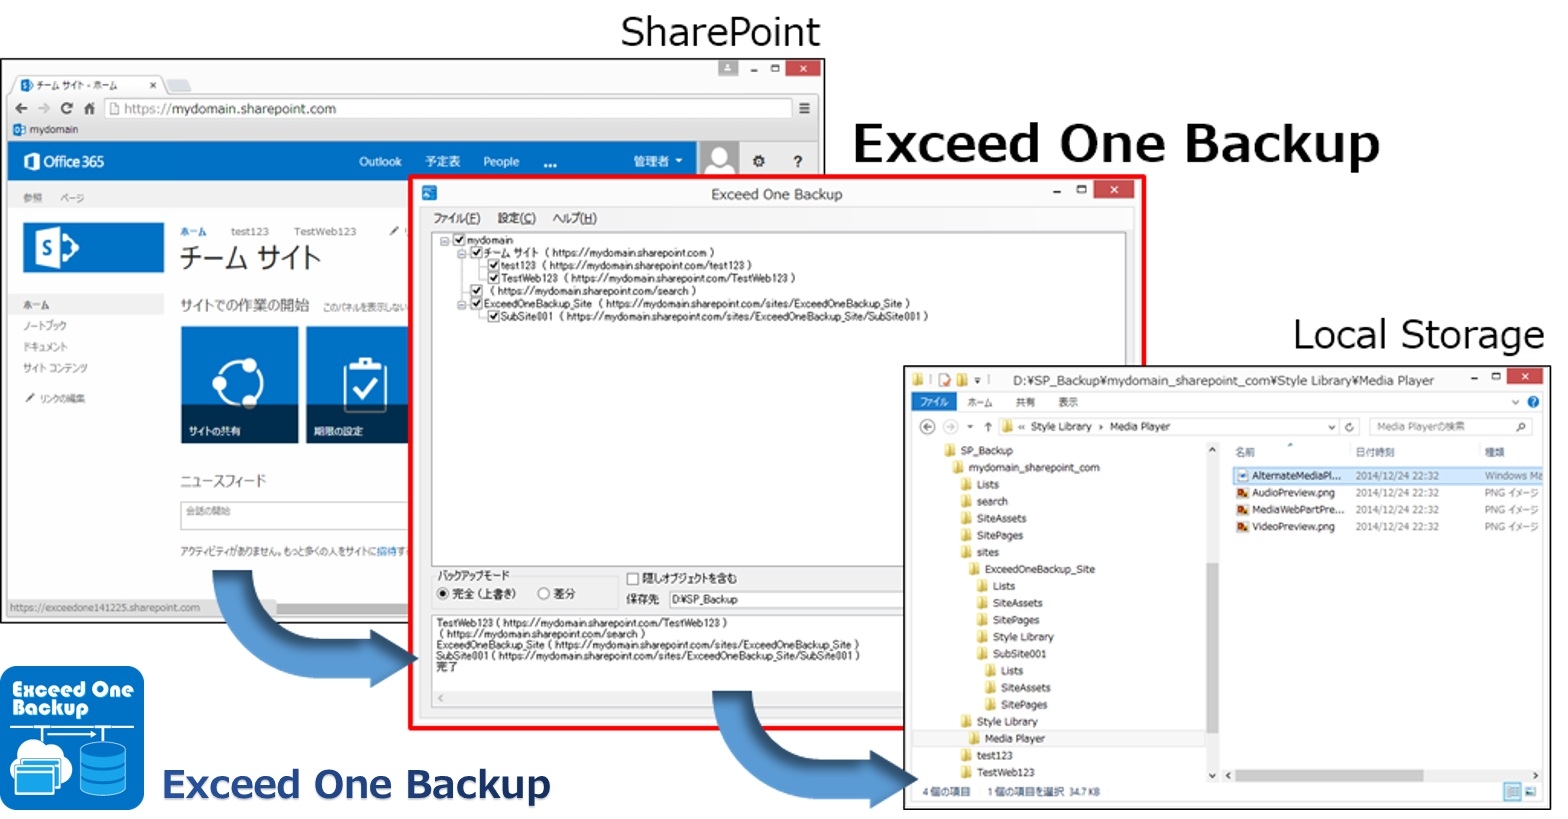Uncheck the test123 checkbox in backup tree
This screenshot has width=1568, height=819.
point(494,266)
